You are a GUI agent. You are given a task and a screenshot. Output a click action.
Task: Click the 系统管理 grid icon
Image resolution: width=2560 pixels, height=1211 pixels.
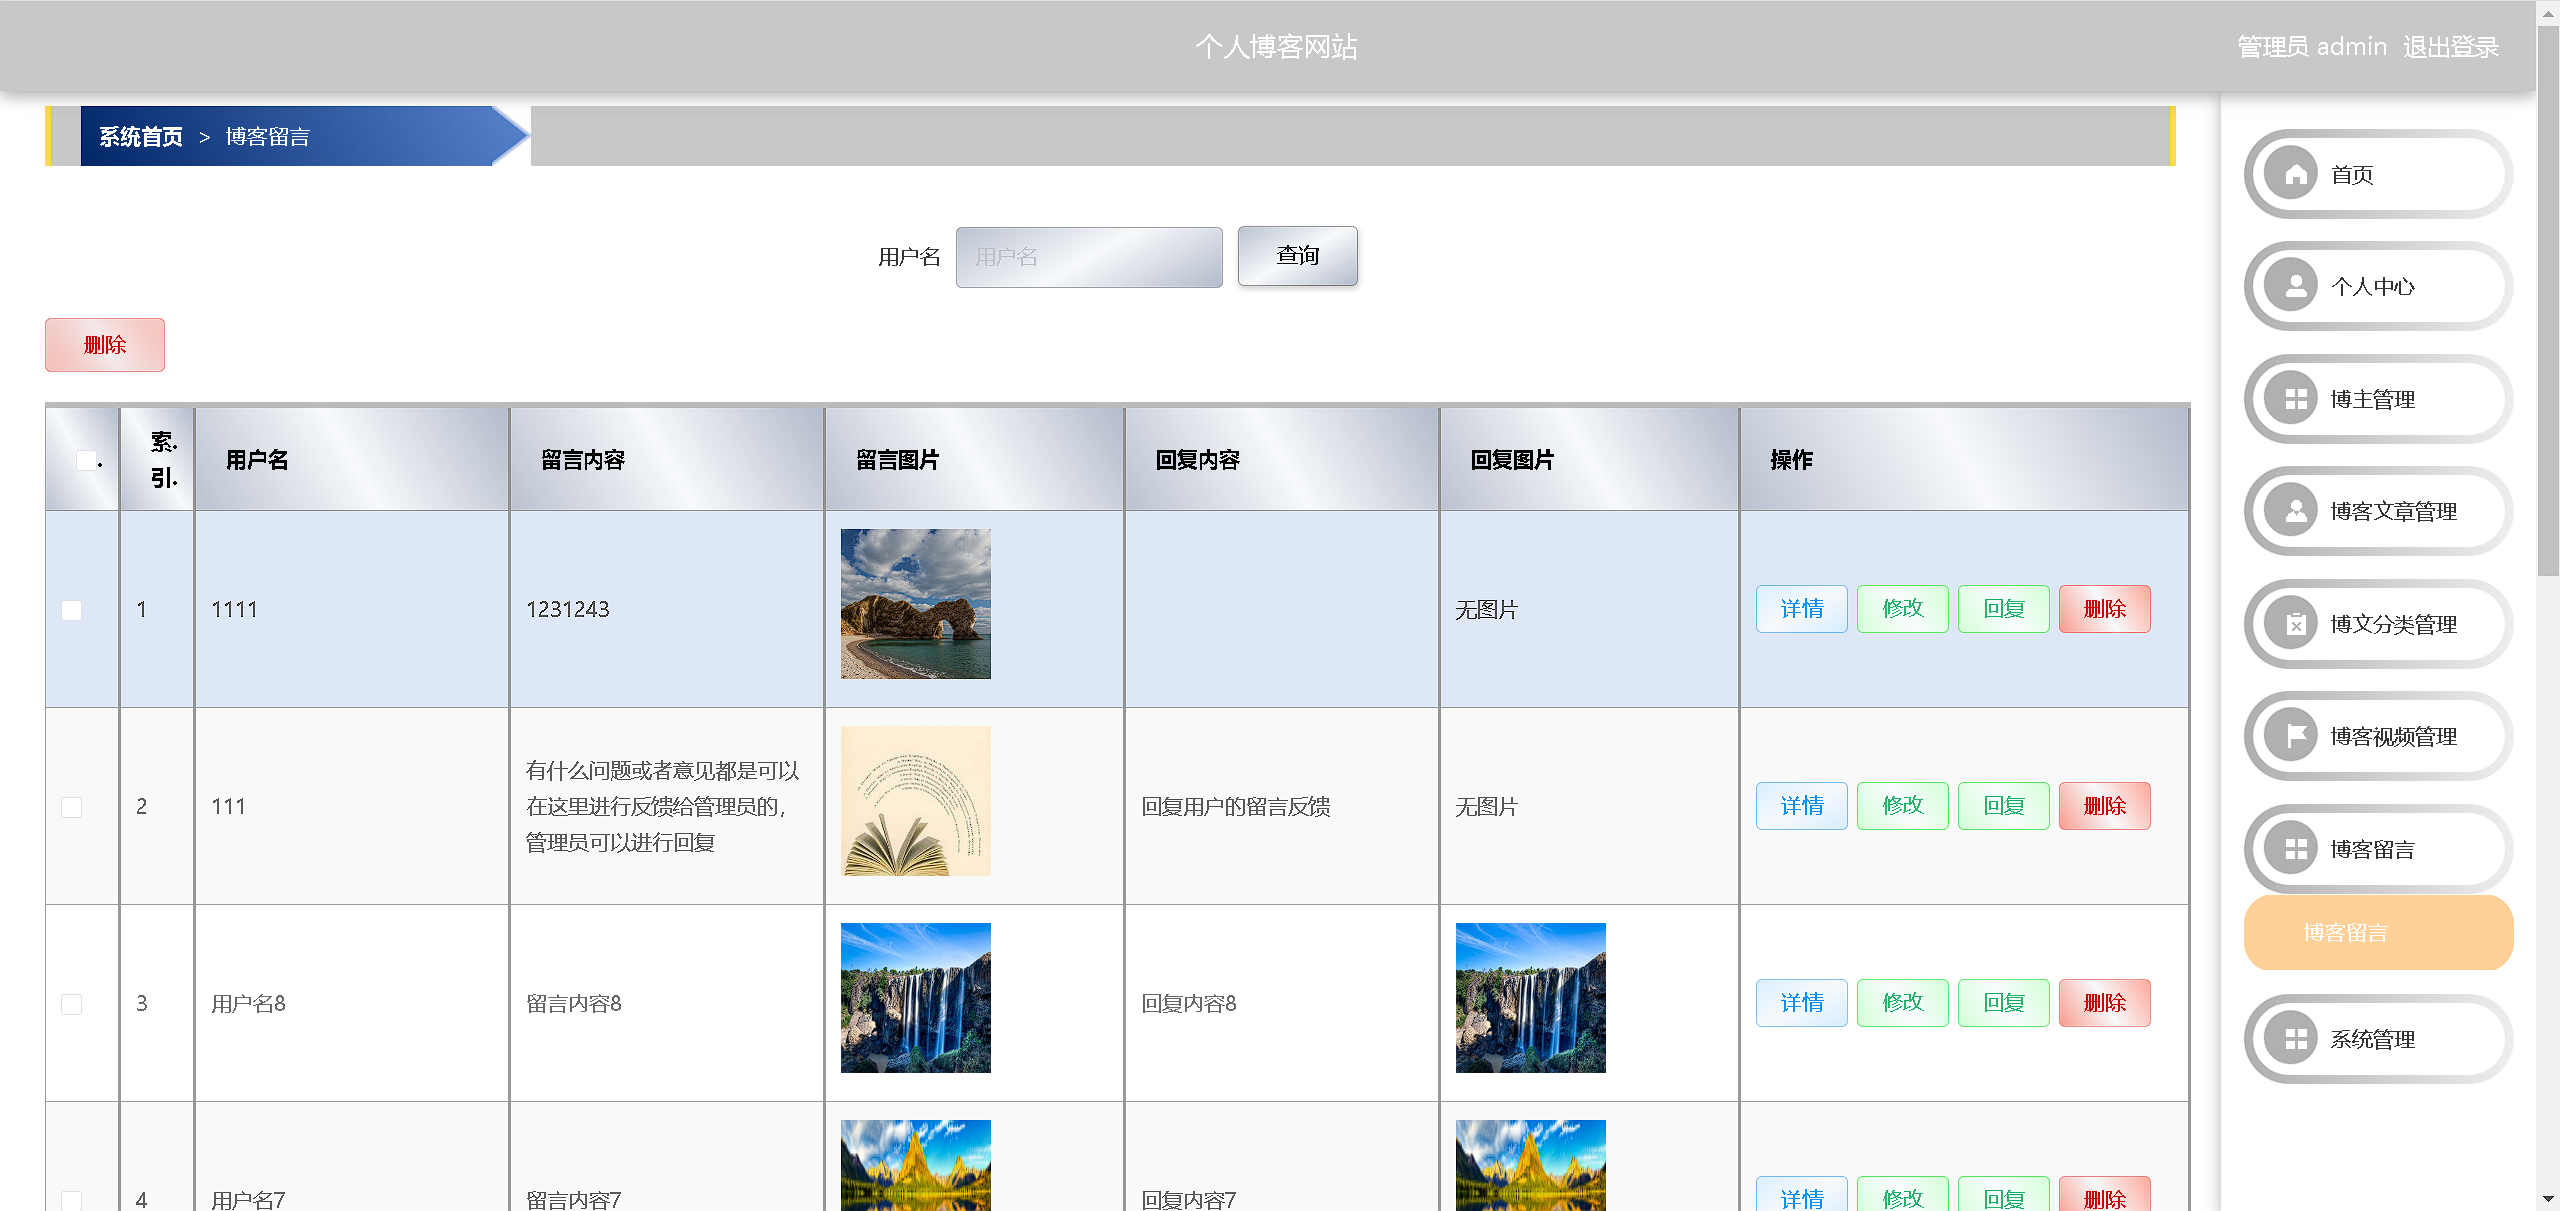2296,1040
